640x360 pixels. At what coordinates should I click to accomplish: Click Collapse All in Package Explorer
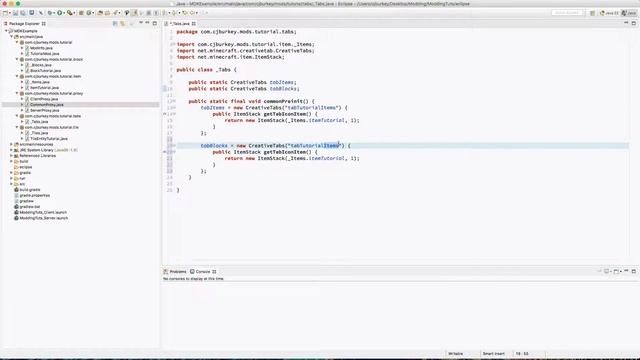[x=115, y=24]
